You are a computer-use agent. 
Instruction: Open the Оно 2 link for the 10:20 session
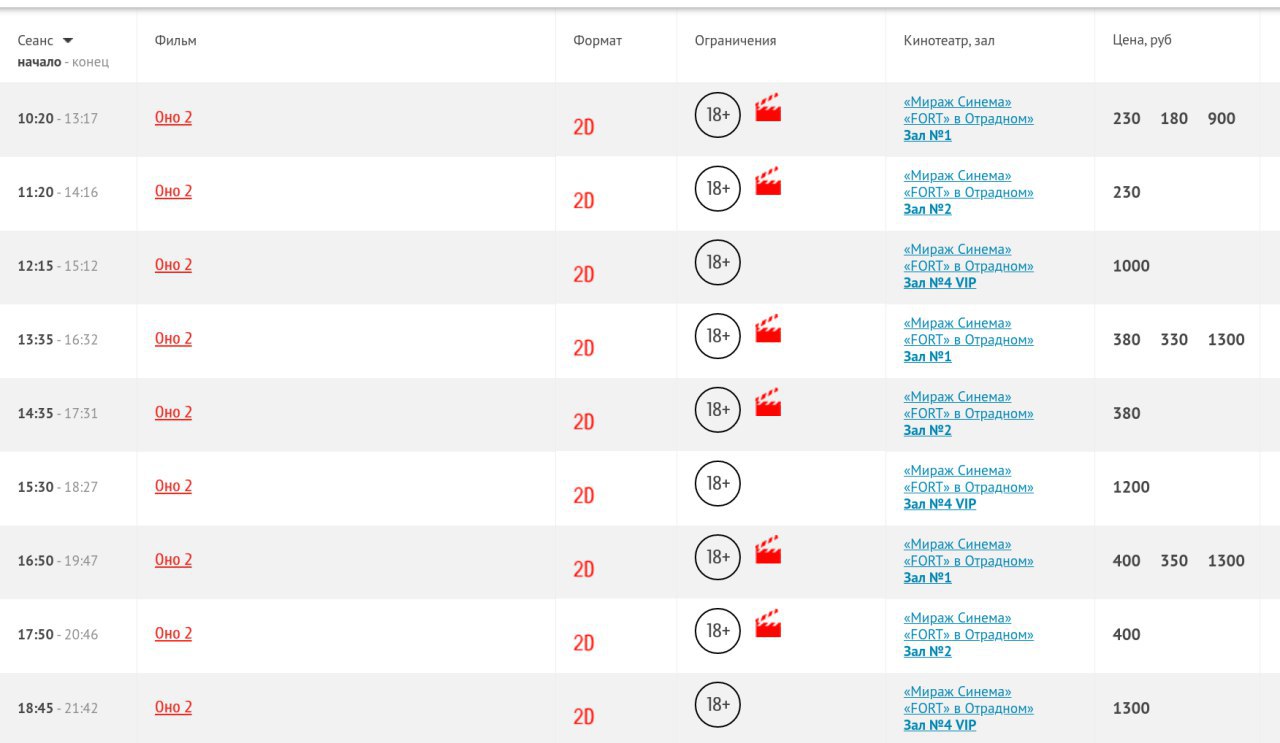(x=173, y=117)
